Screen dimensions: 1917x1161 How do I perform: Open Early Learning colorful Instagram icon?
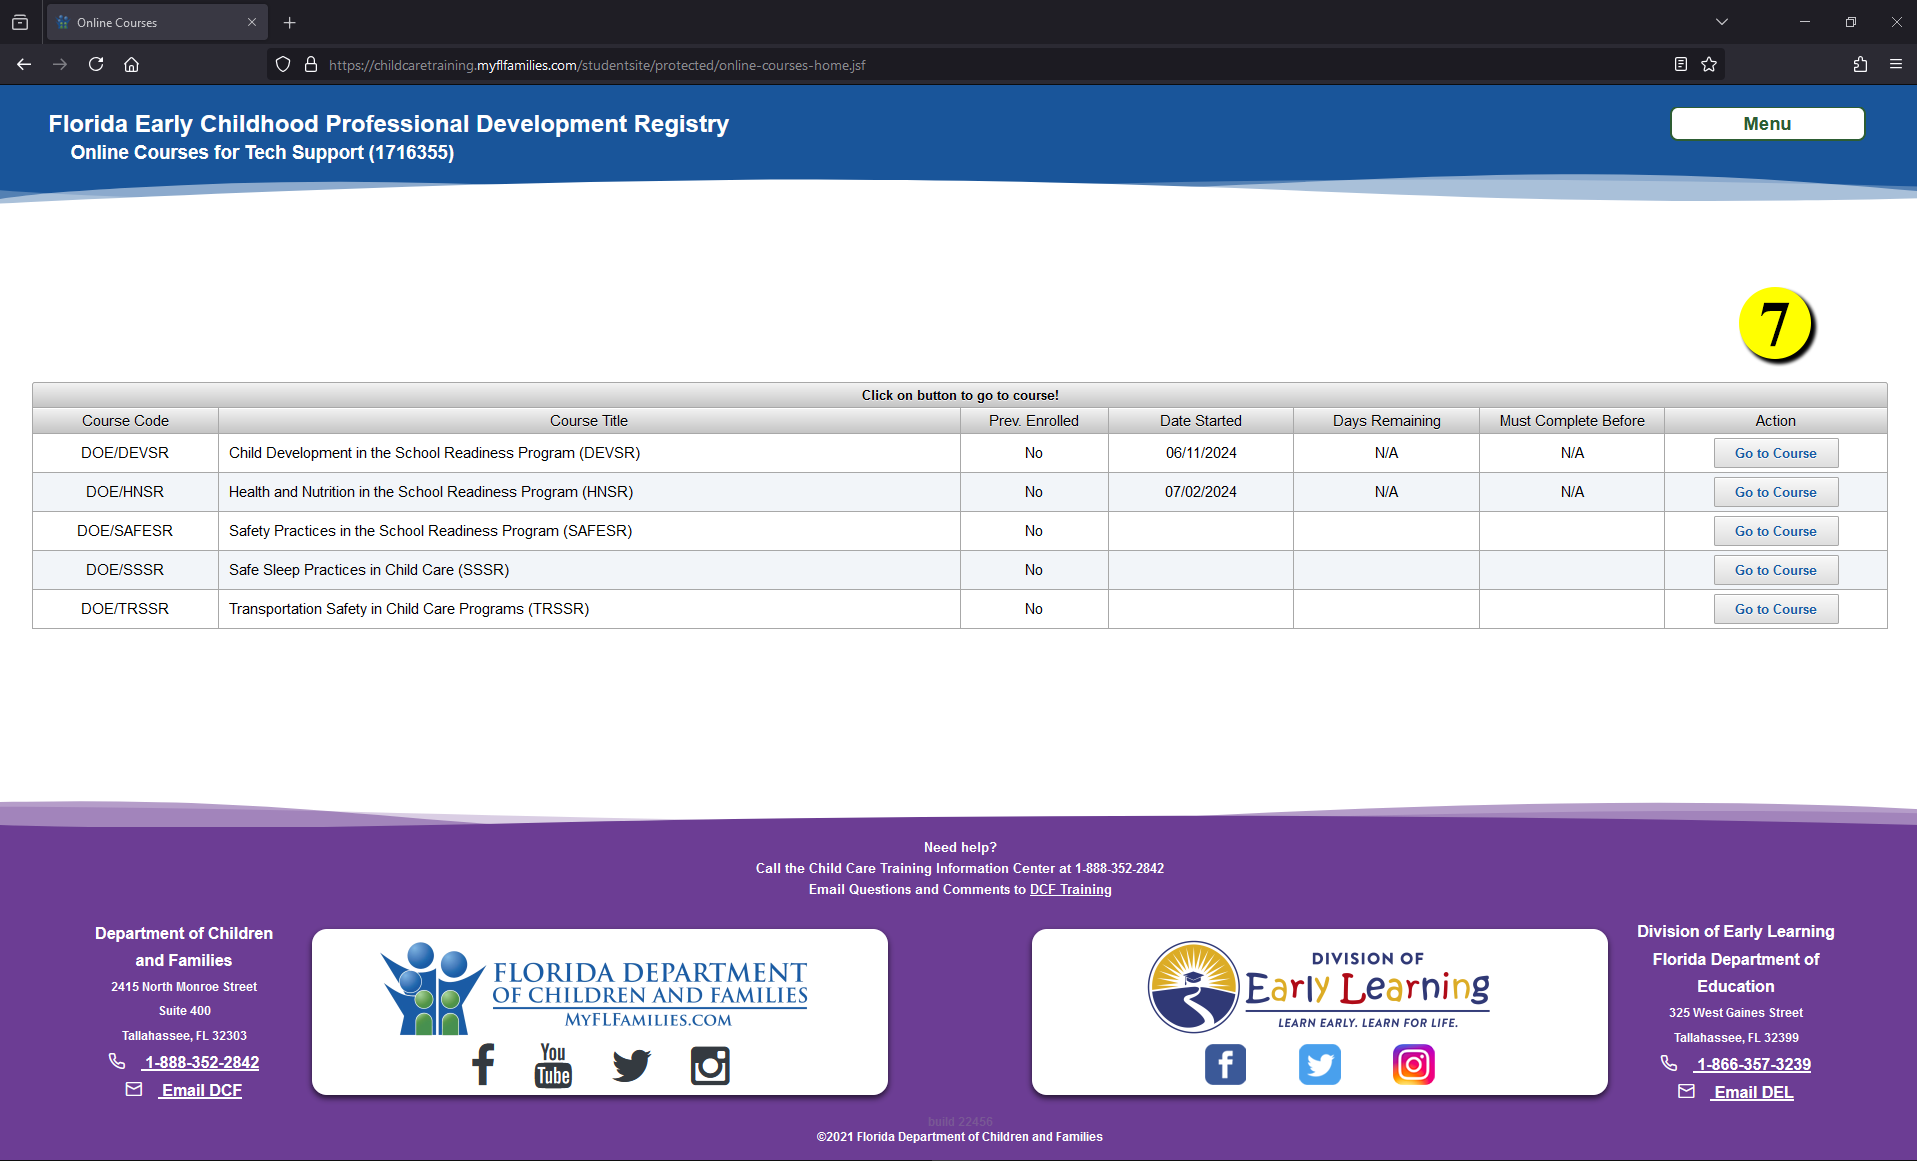[1414, 1064]
